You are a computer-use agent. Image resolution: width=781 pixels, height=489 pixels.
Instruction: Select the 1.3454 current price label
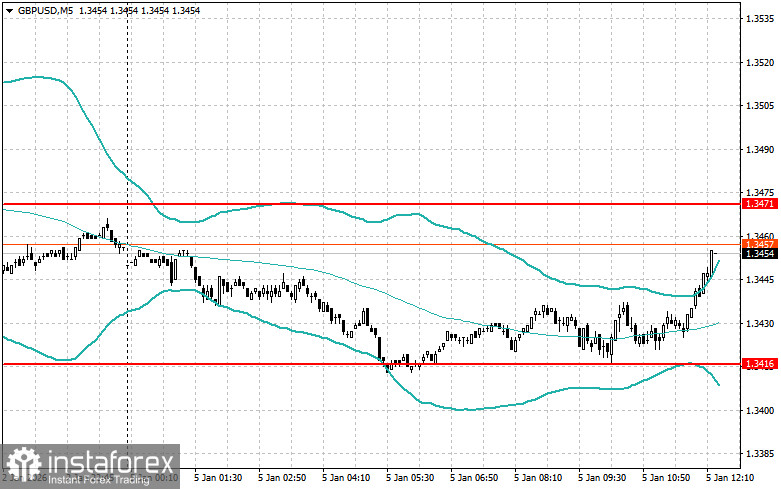760,254
